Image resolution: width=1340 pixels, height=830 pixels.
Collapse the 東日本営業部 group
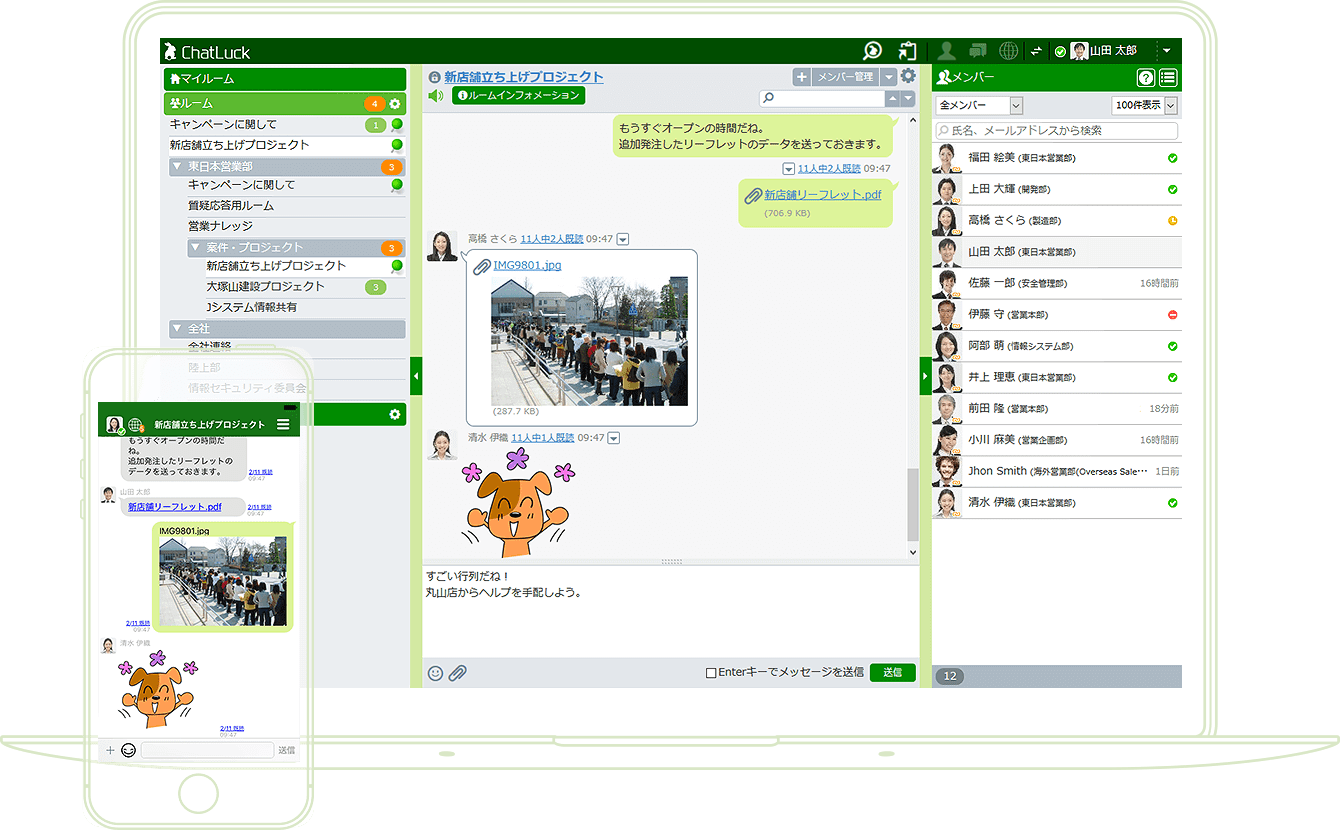click(x=177, y=167)
